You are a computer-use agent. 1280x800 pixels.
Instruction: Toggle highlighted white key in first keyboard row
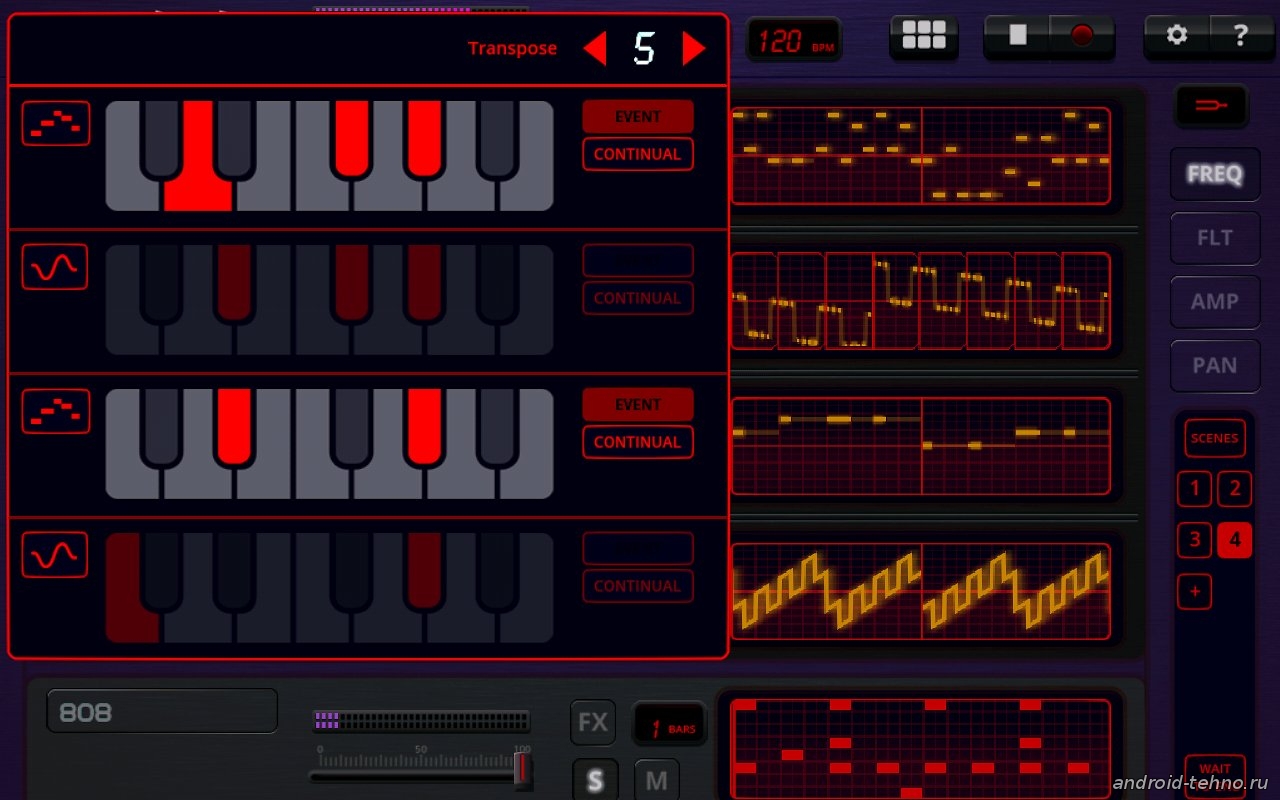coord(198,180)
